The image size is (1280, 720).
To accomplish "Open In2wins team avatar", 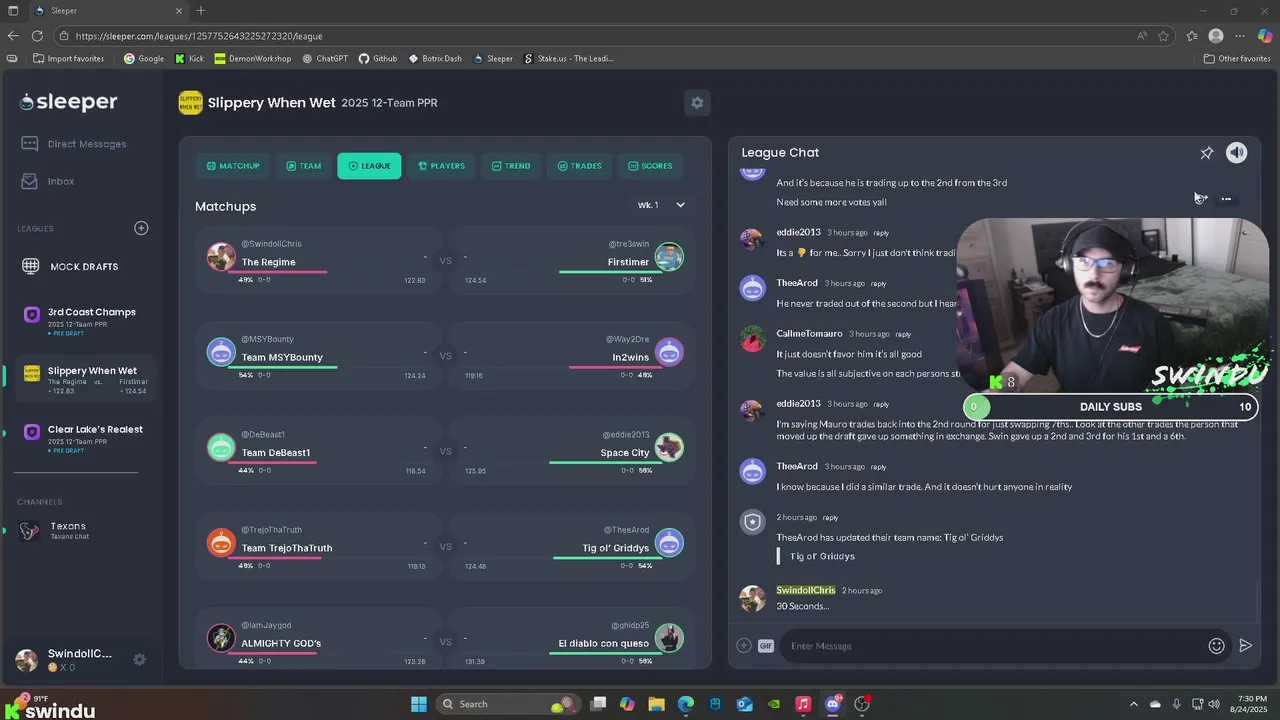I will (x=669, y=352).
